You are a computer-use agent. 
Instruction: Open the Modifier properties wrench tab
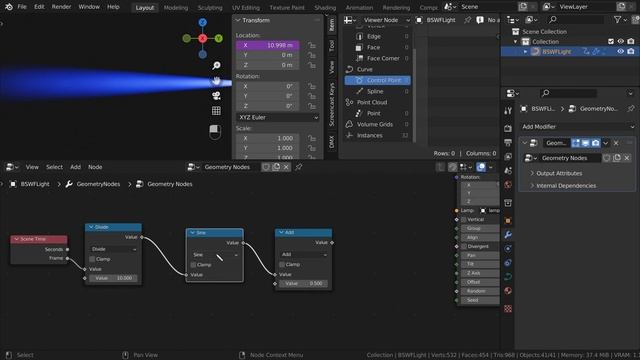click(x=508, y=235)
